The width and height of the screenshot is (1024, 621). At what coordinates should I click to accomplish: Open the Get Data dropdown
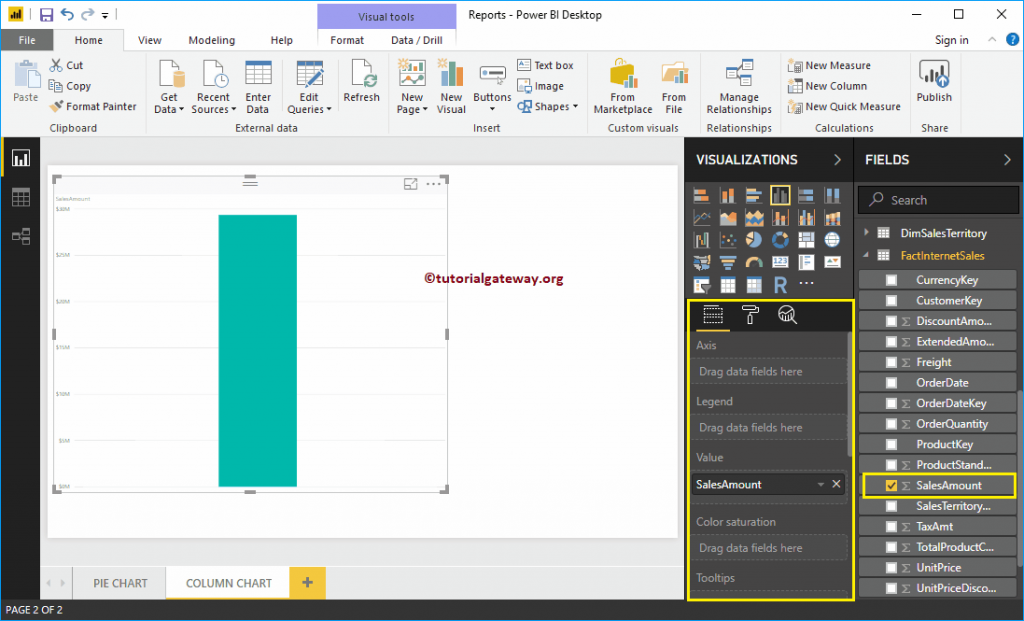click(x=169, y=86)
